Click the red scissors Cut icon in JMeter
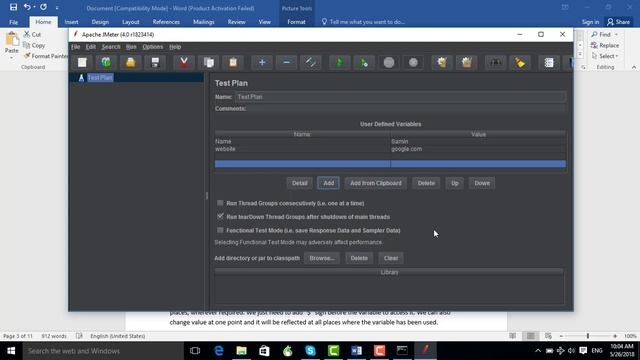This screenshot has width=640, height=360. tap(184, 62)
